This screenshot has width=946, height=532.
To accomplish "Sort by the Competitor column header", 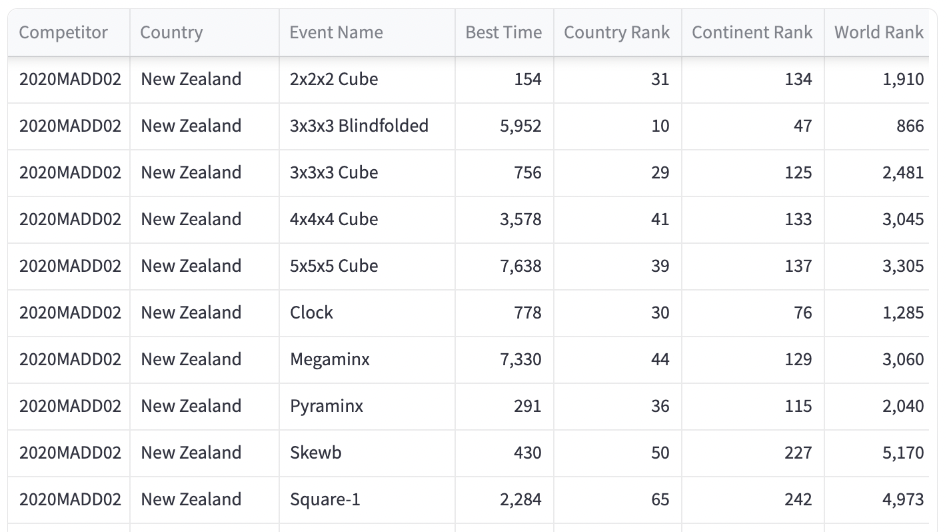I will tap(63, 32).
